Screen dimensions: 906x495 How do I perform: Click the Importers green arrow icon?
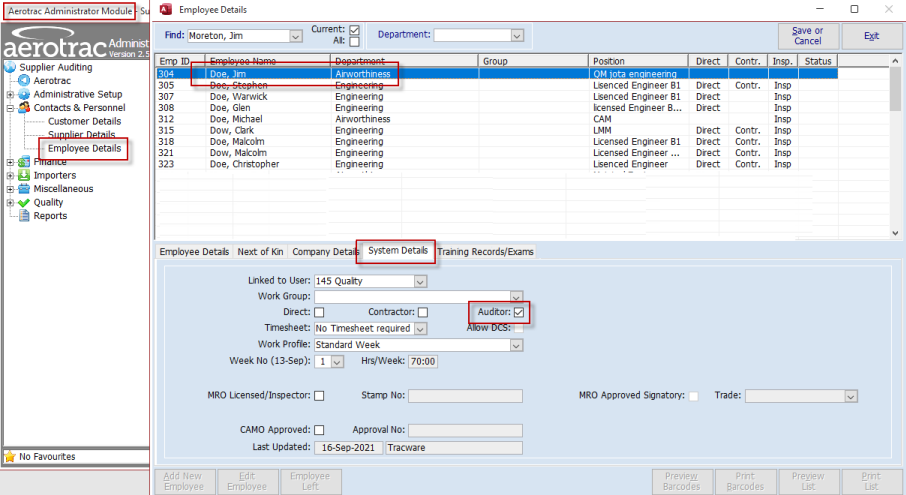point(25,175)
